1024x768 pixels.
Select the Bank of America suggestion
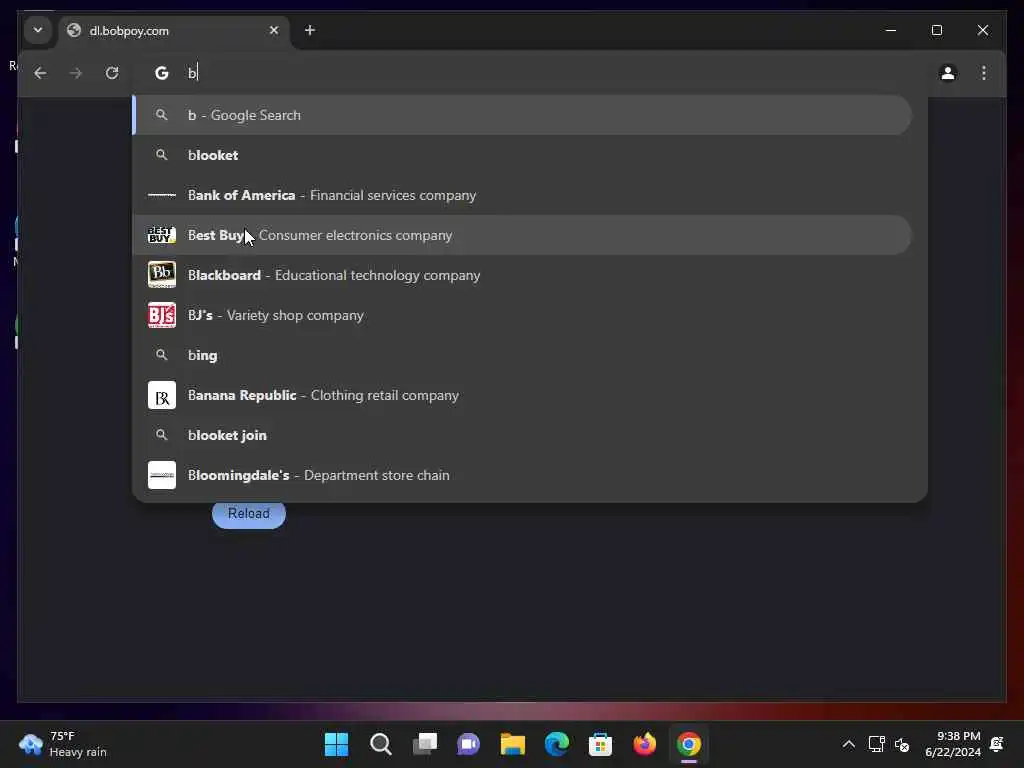pyautogui.click(x=522, y=195)
